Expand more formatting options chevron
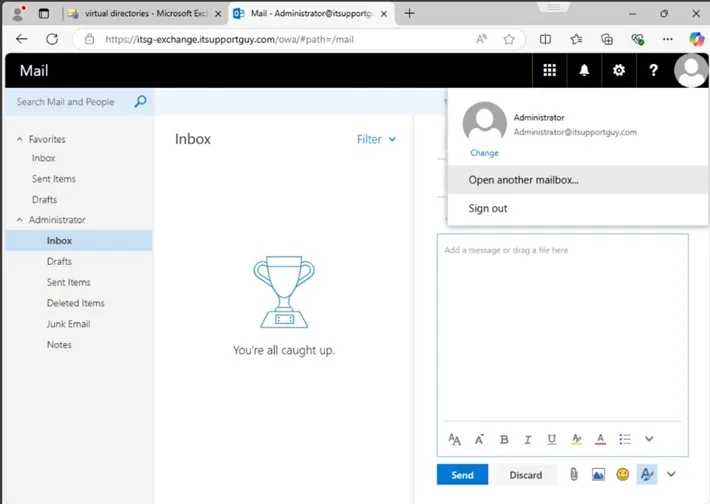710x504 pixels. pyautogui.click(x=649, y=439)
